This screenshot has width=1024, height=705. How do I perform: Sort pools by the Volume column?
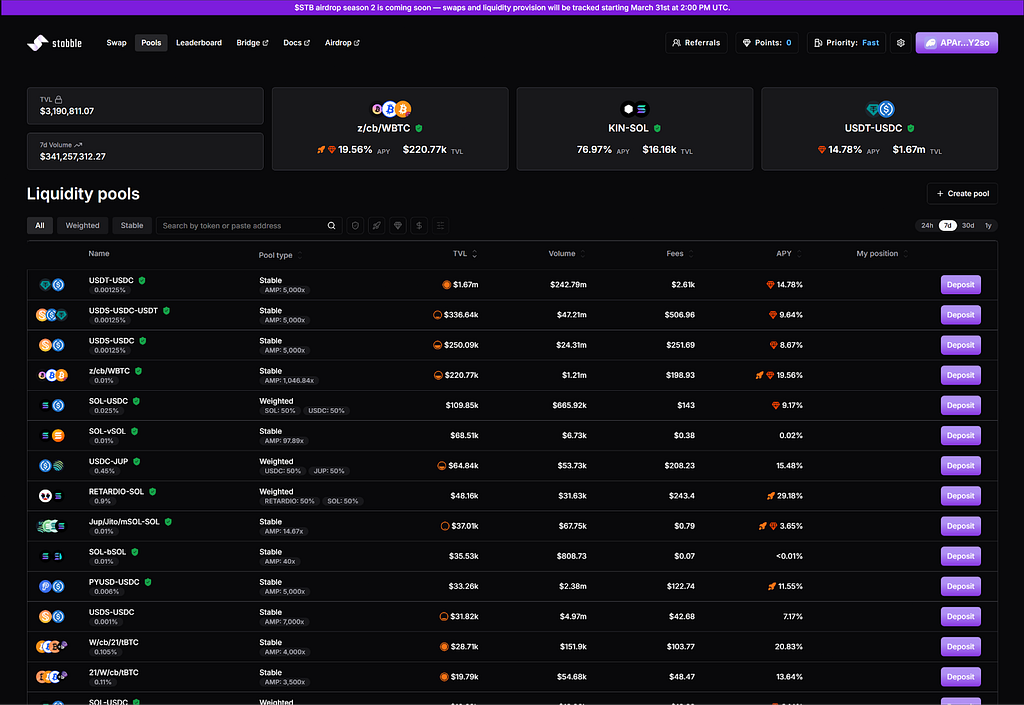point(567,254)
